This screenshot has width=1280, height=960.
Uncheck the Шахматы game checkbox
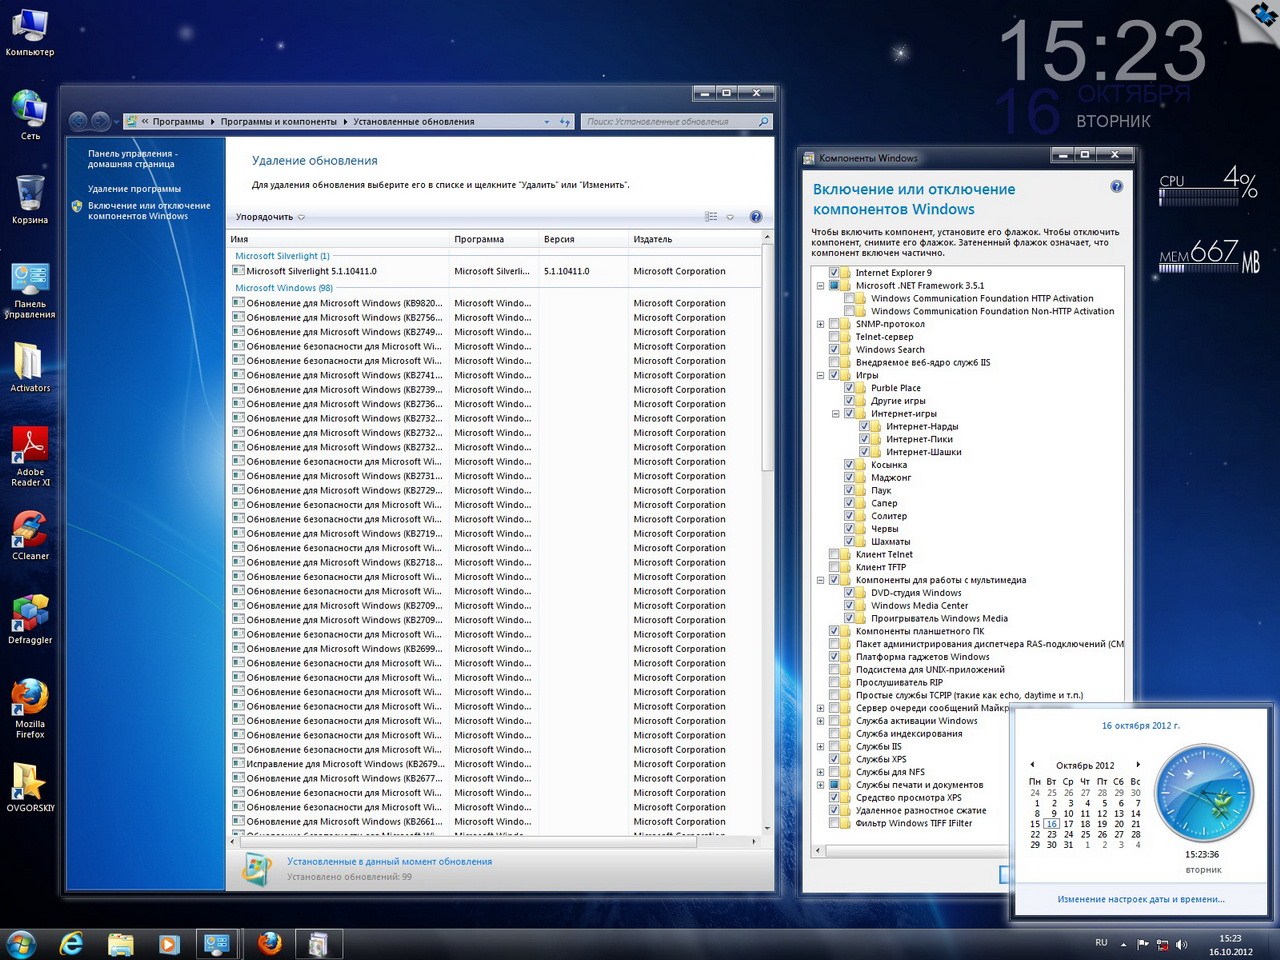[x=849, y=541]
